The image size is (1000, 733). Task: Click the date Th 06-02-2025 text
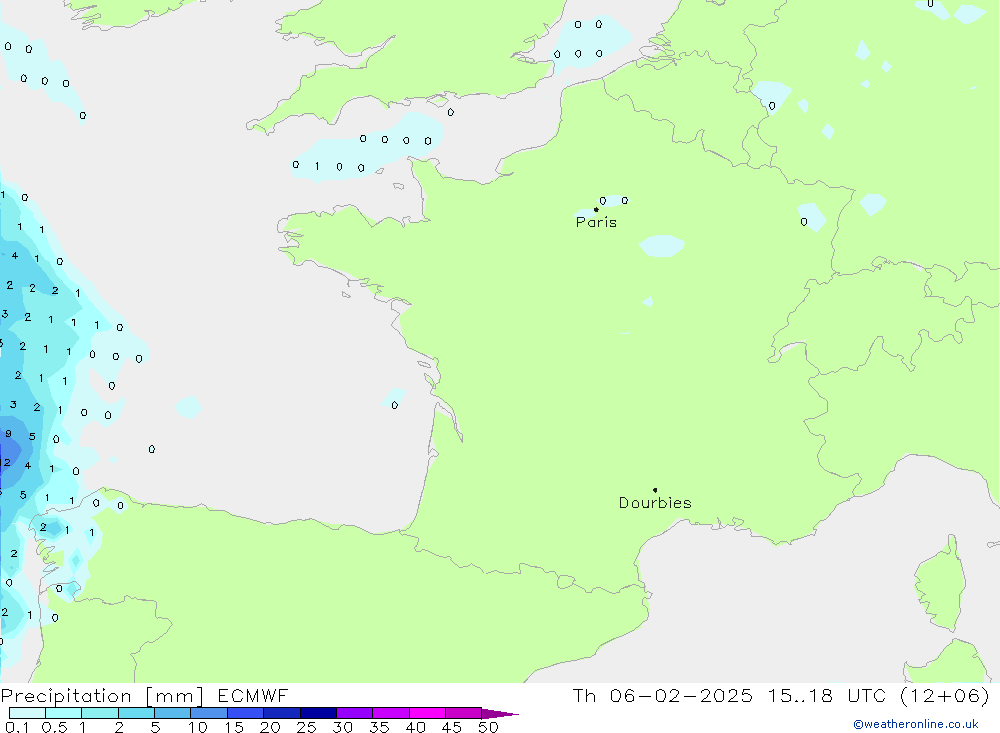(x=662, y=695)
